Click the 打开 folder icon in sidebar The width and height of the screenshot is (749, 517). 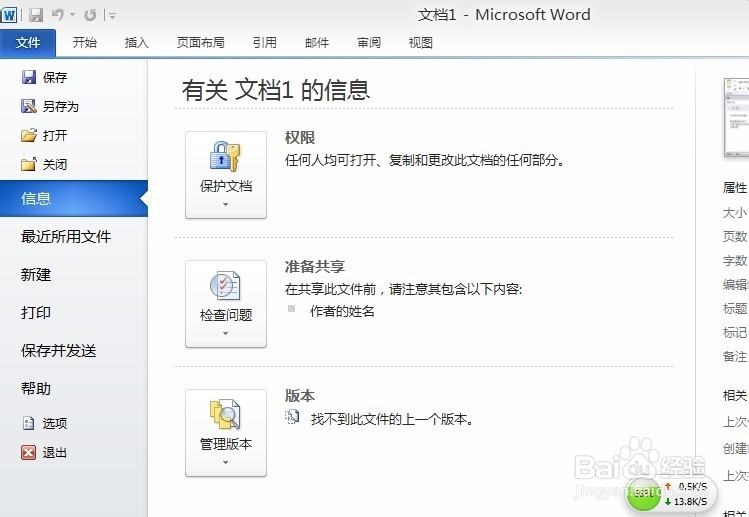29,135
